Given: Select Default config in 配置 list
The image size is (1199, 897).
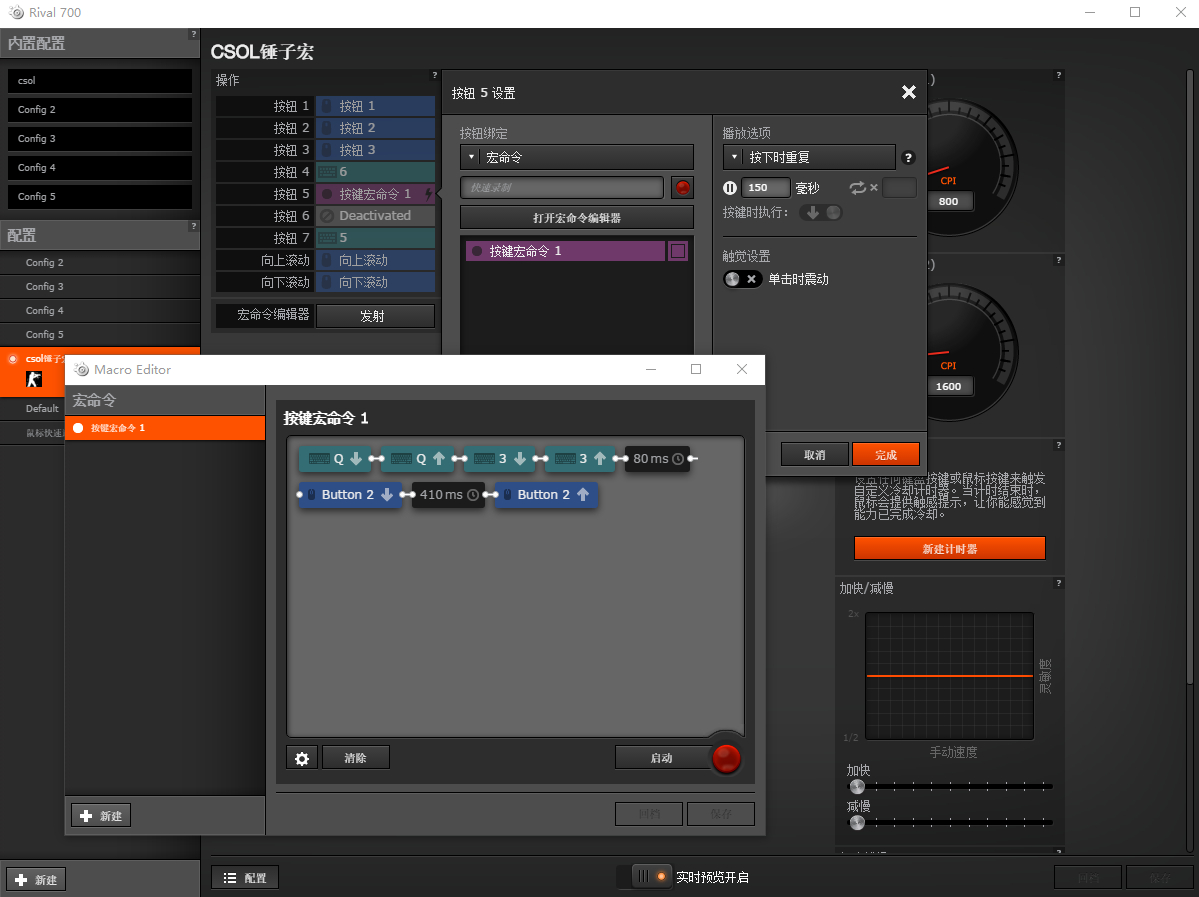Looking at the screenshot, I should coord(32,408).
